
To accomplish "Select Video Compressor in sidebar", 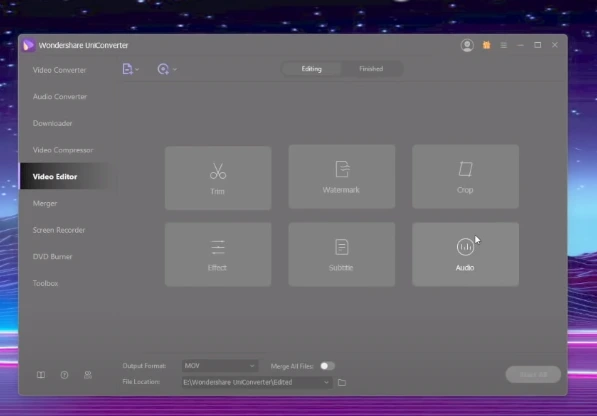I will [x=63, y=150].
